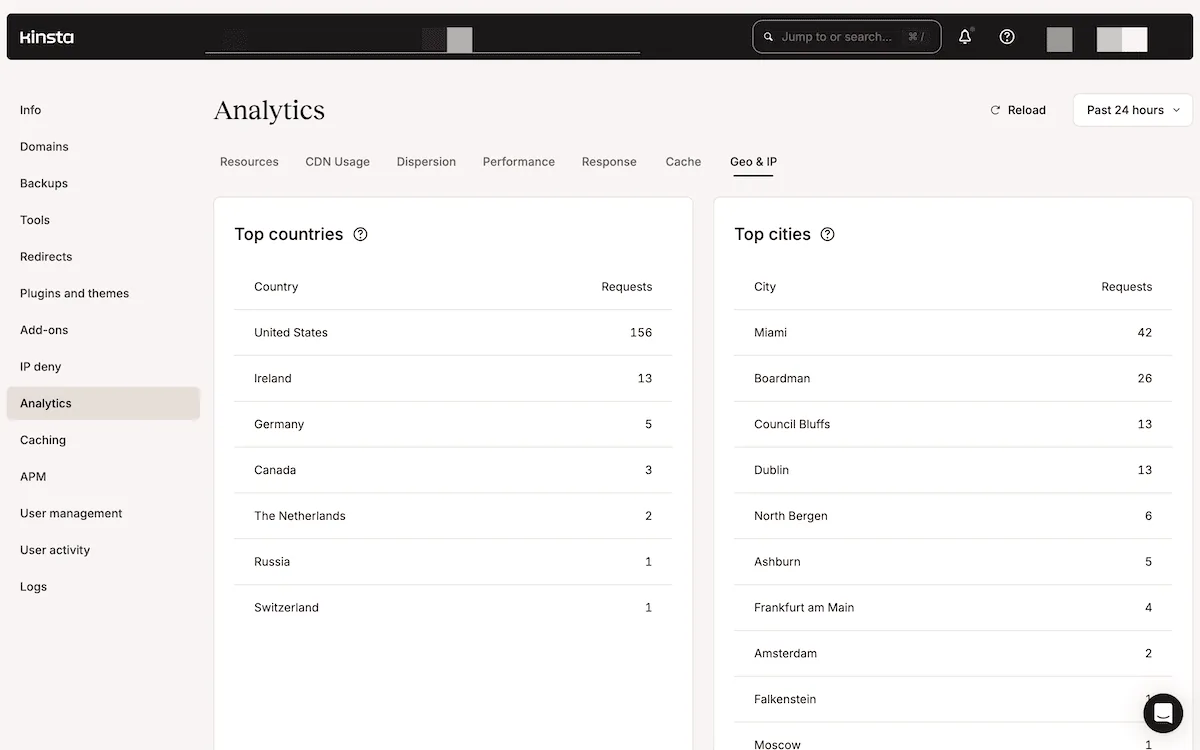Image resolution: width=1200 pixels, height=750 pixels.
Task: Click the Reload refresh icon
Action: pyautogui.click(x=993, y=110)
